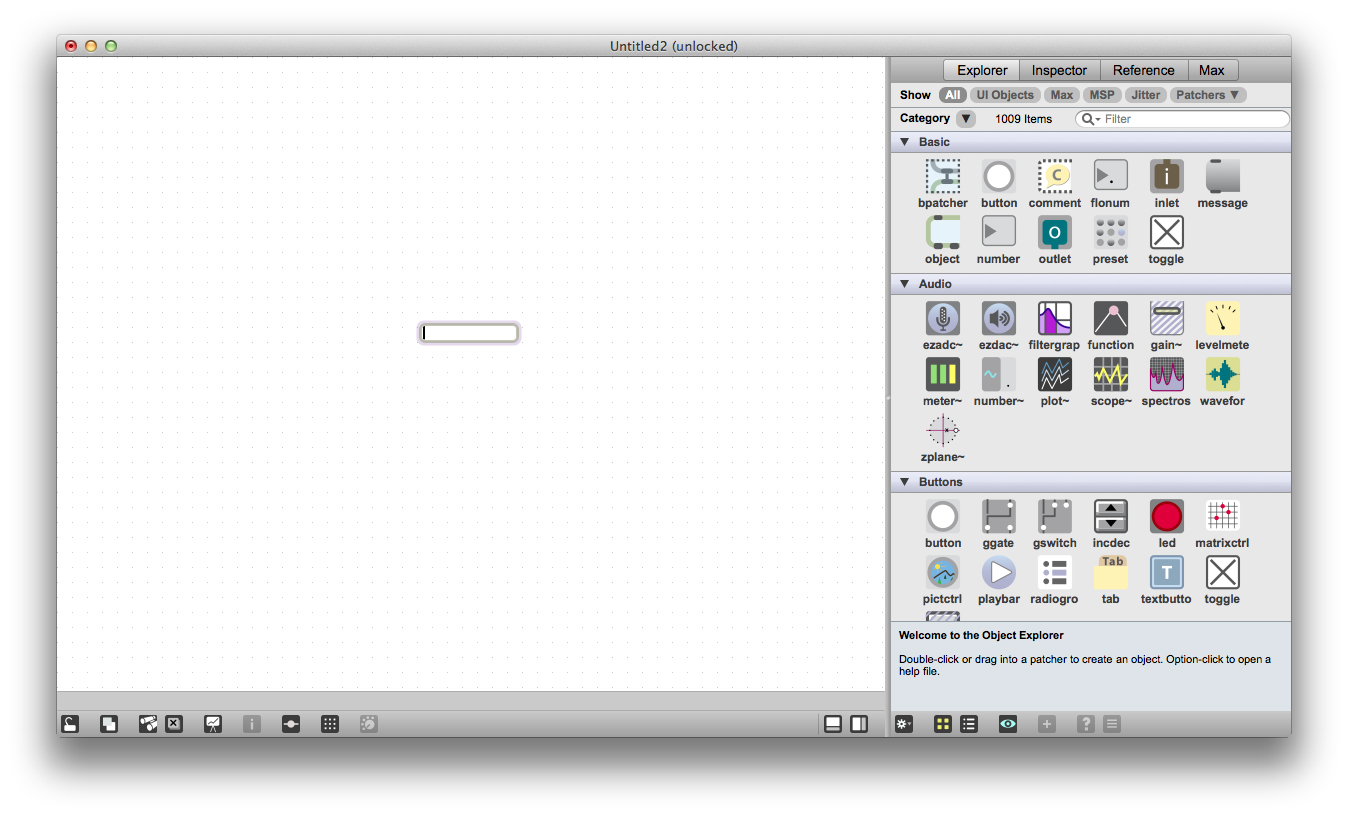Show only Jitter objects filter
Image resolution: width=1348 pixels, height=816 pixels.
(1146, 95)
